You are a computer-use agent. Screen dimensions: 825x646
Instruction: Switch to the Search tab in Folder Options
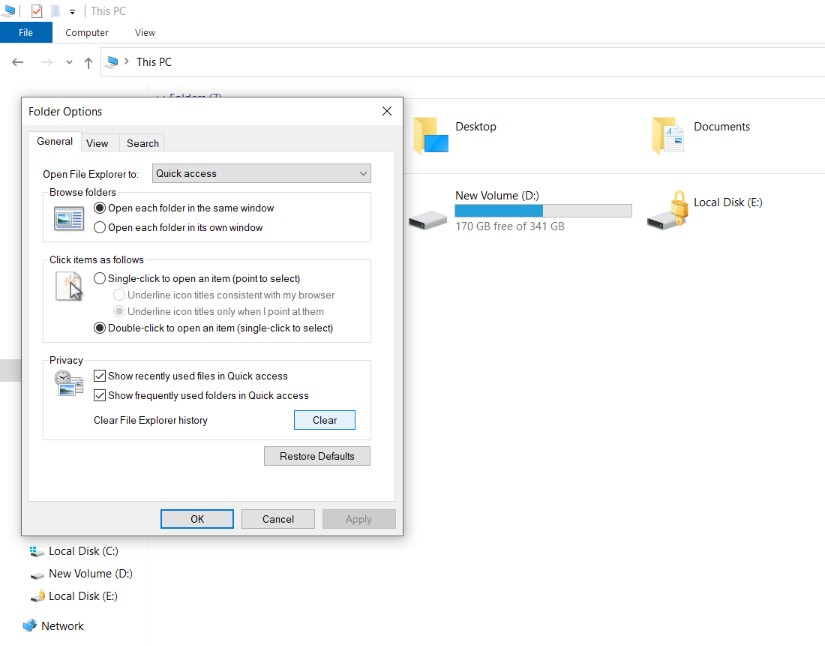tap(141, 142)
